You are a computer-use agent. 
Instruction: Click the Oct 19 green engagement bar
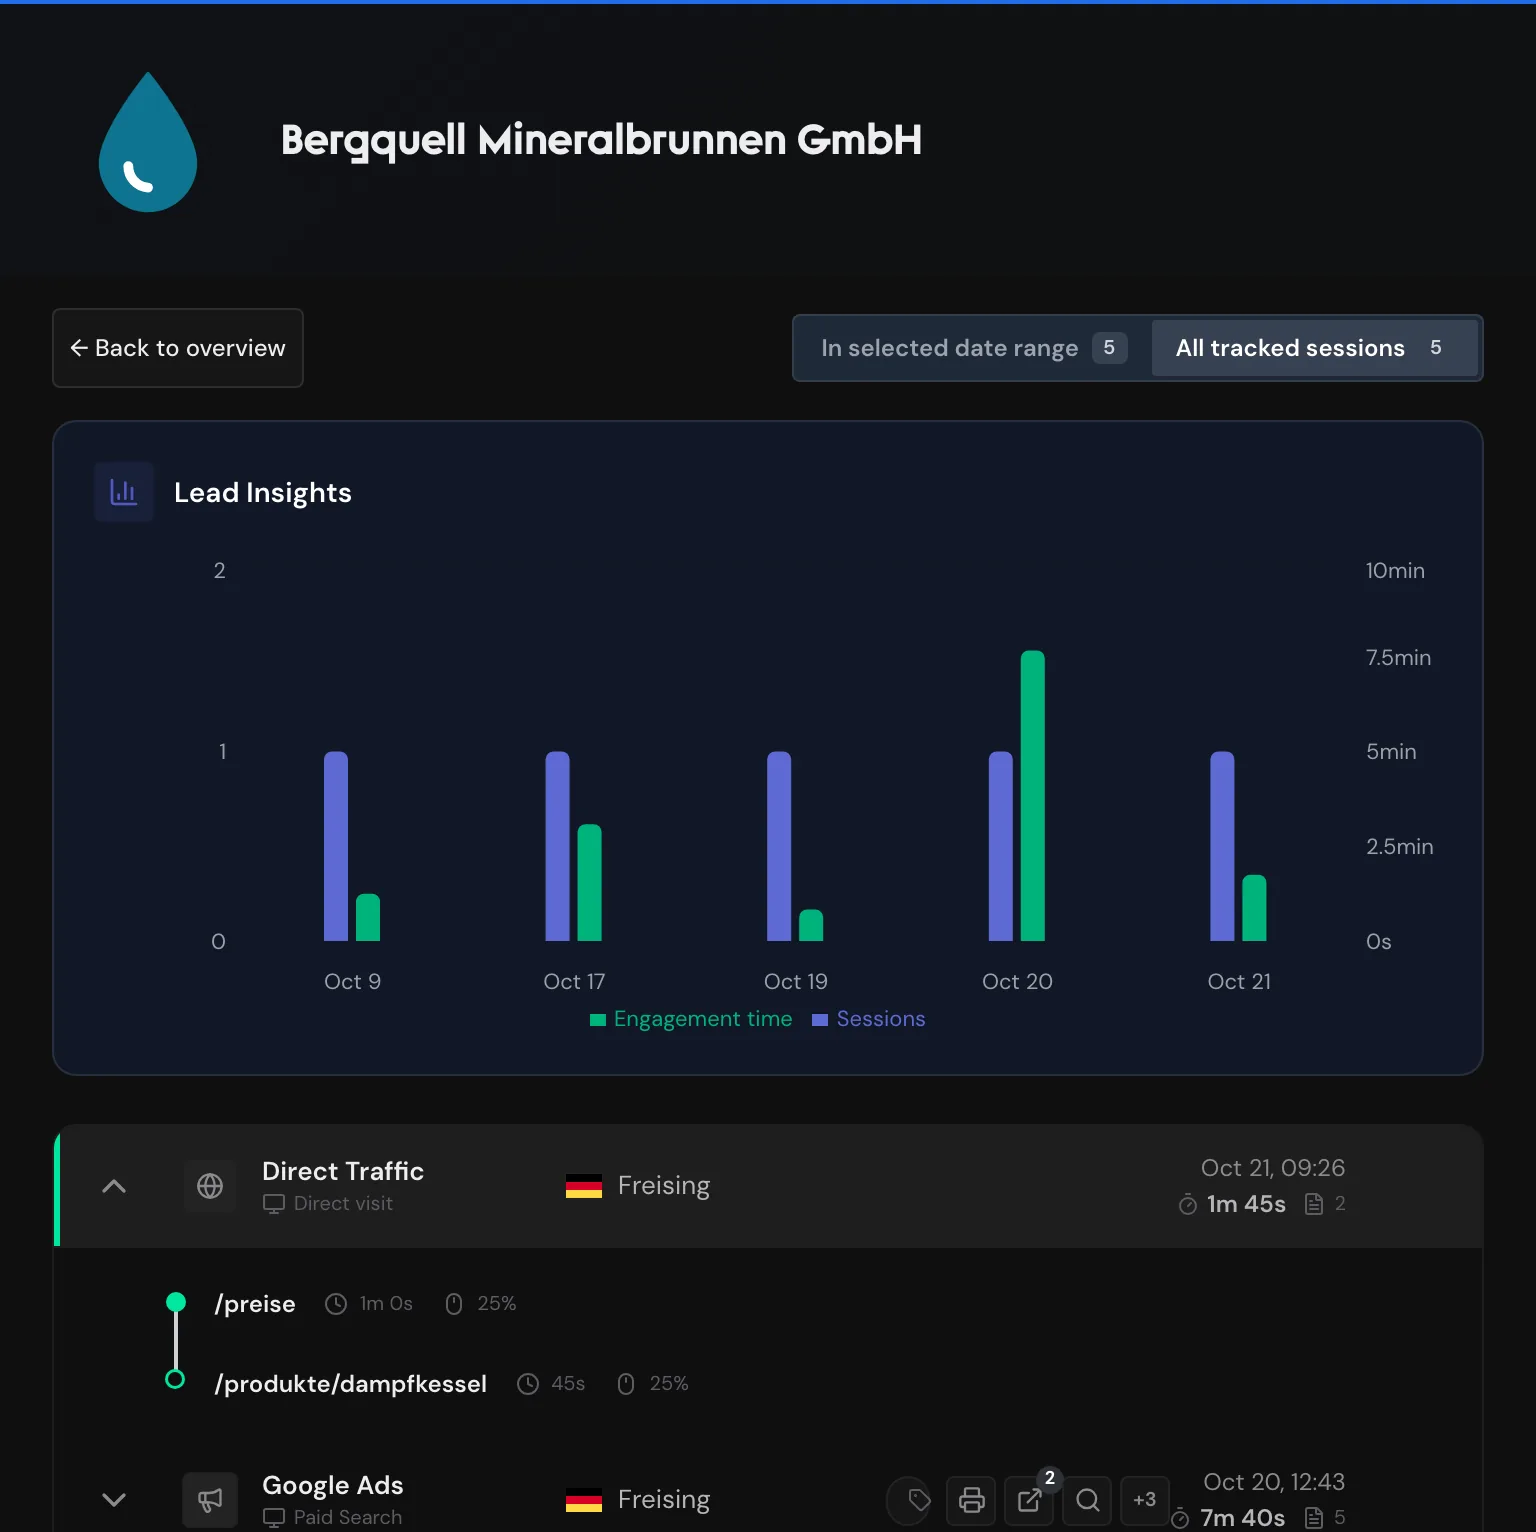click(811, 925)
